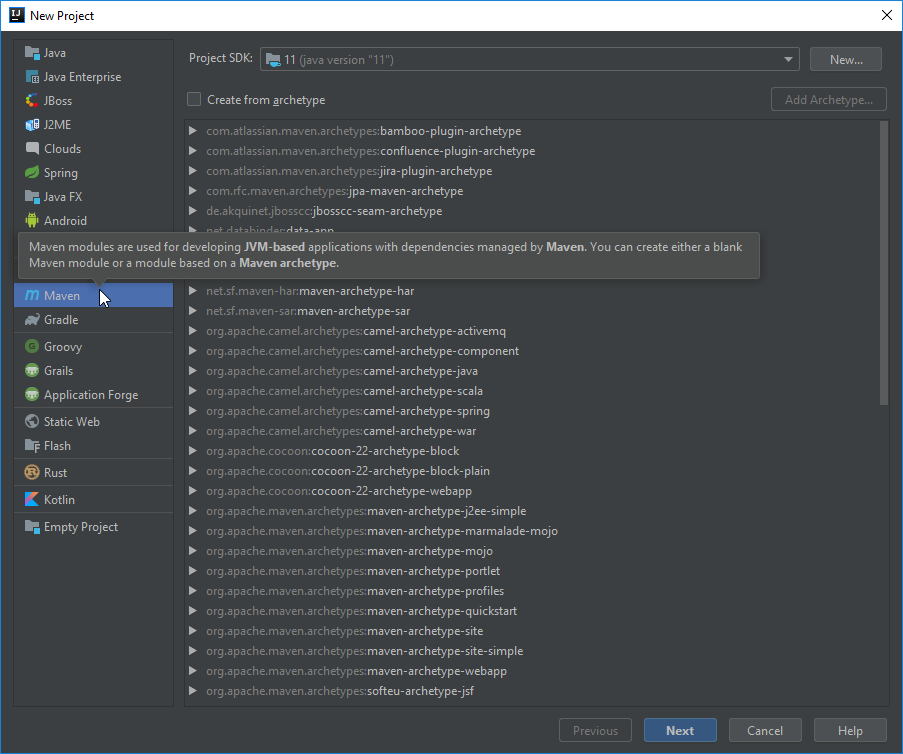
Task: Click the Android robot icon
Action: pyautogui.click(x=32, y=221)
